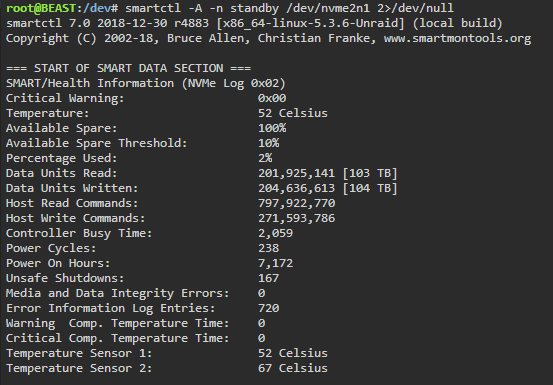Viewport: 553px width, 385px height.
Task: Click the Unsafe Shutdowns value 167
Action: (x=268, y=278)
